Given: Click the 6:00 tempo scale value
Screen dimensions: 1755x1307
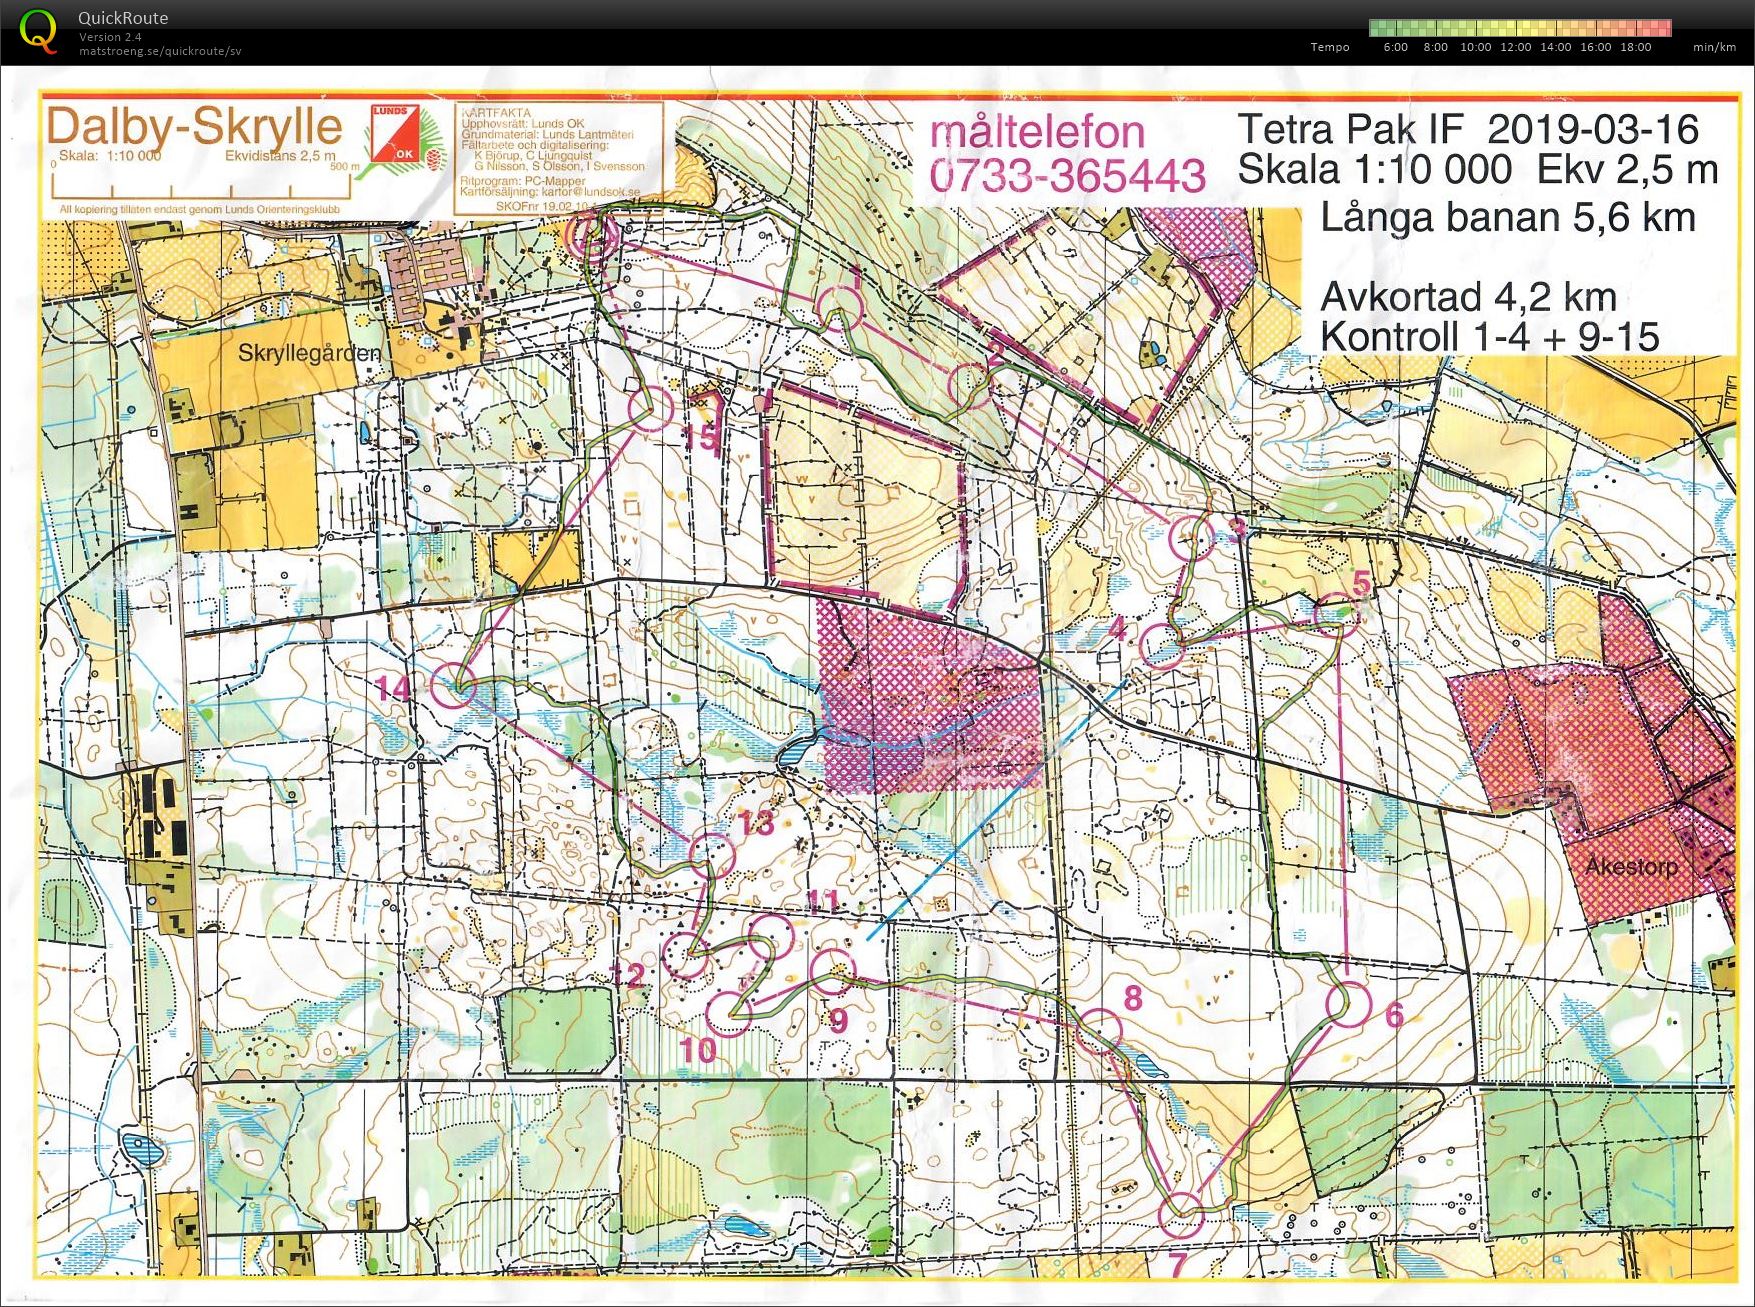Looking at the screenshot, I should tap(1395, 47).
